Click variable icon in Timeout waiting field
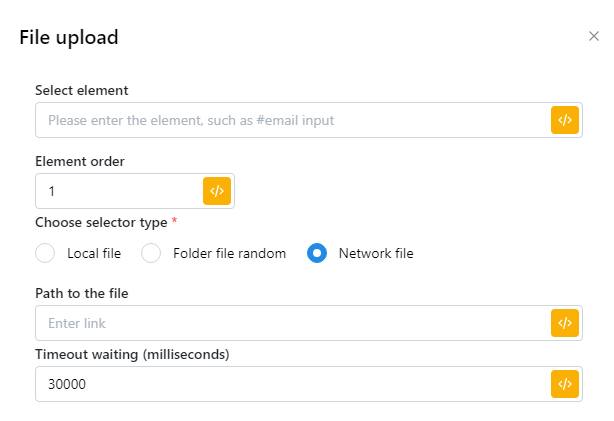 click(x=565, y=384)
